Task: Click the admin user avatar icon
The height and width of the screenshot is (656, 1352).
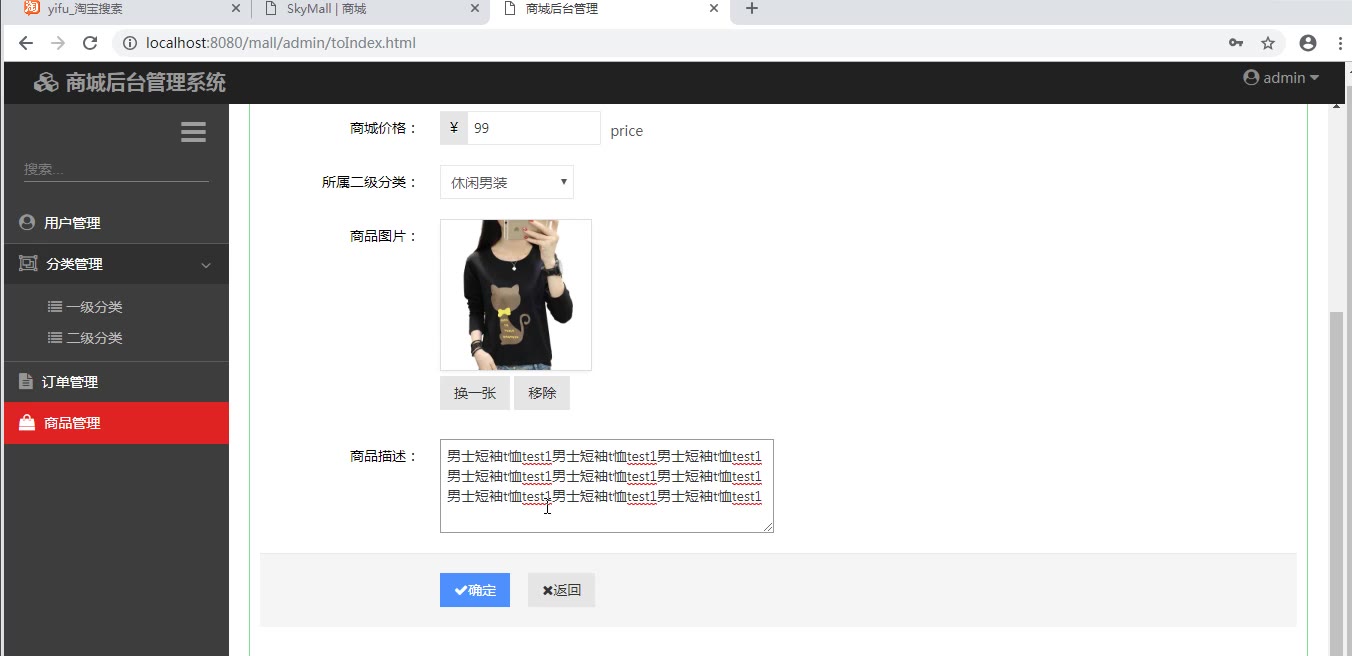Action: tap(1251, 77)
